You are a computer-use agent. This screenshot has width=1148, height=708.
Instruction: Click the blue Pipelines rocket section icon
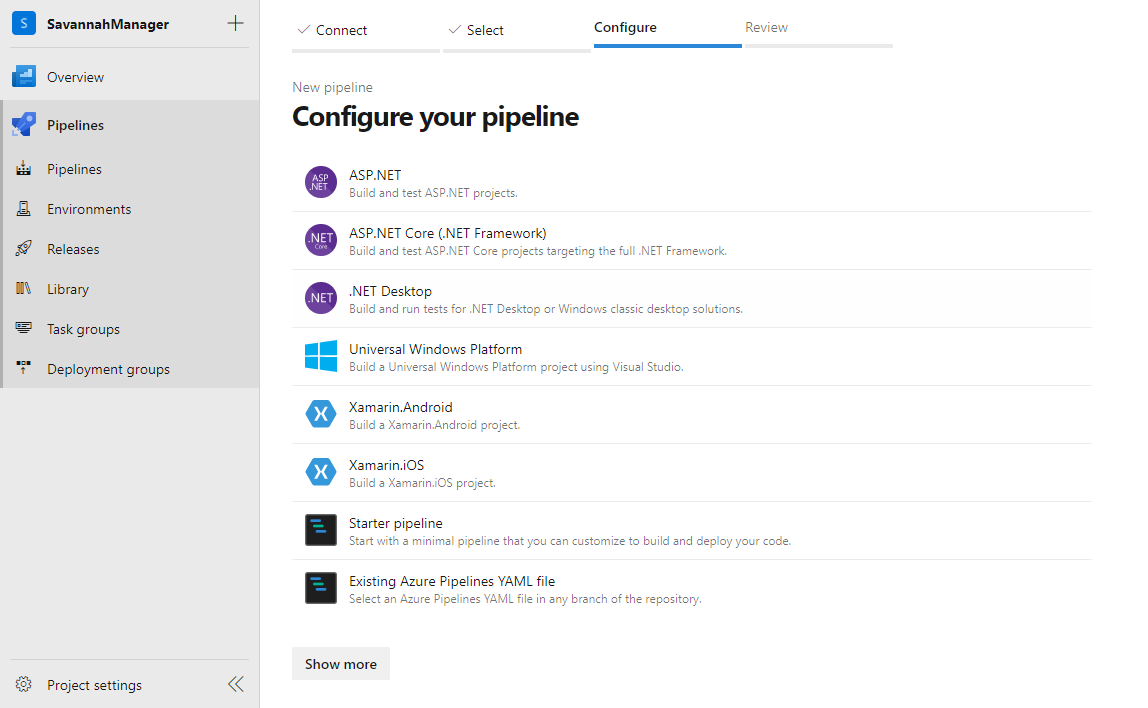click(x=23, y=124)
